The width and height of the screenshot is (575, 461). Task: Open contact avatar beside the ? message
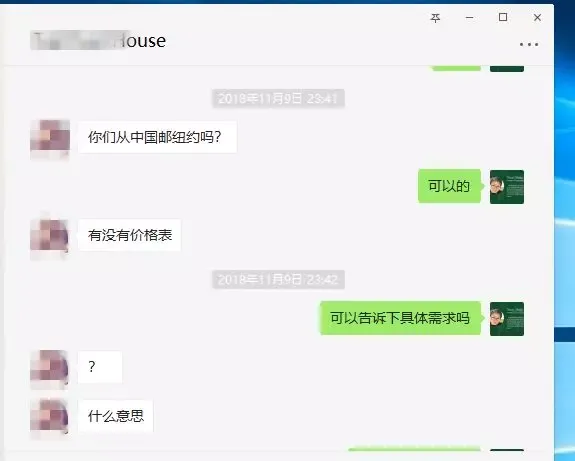[50, 368]
